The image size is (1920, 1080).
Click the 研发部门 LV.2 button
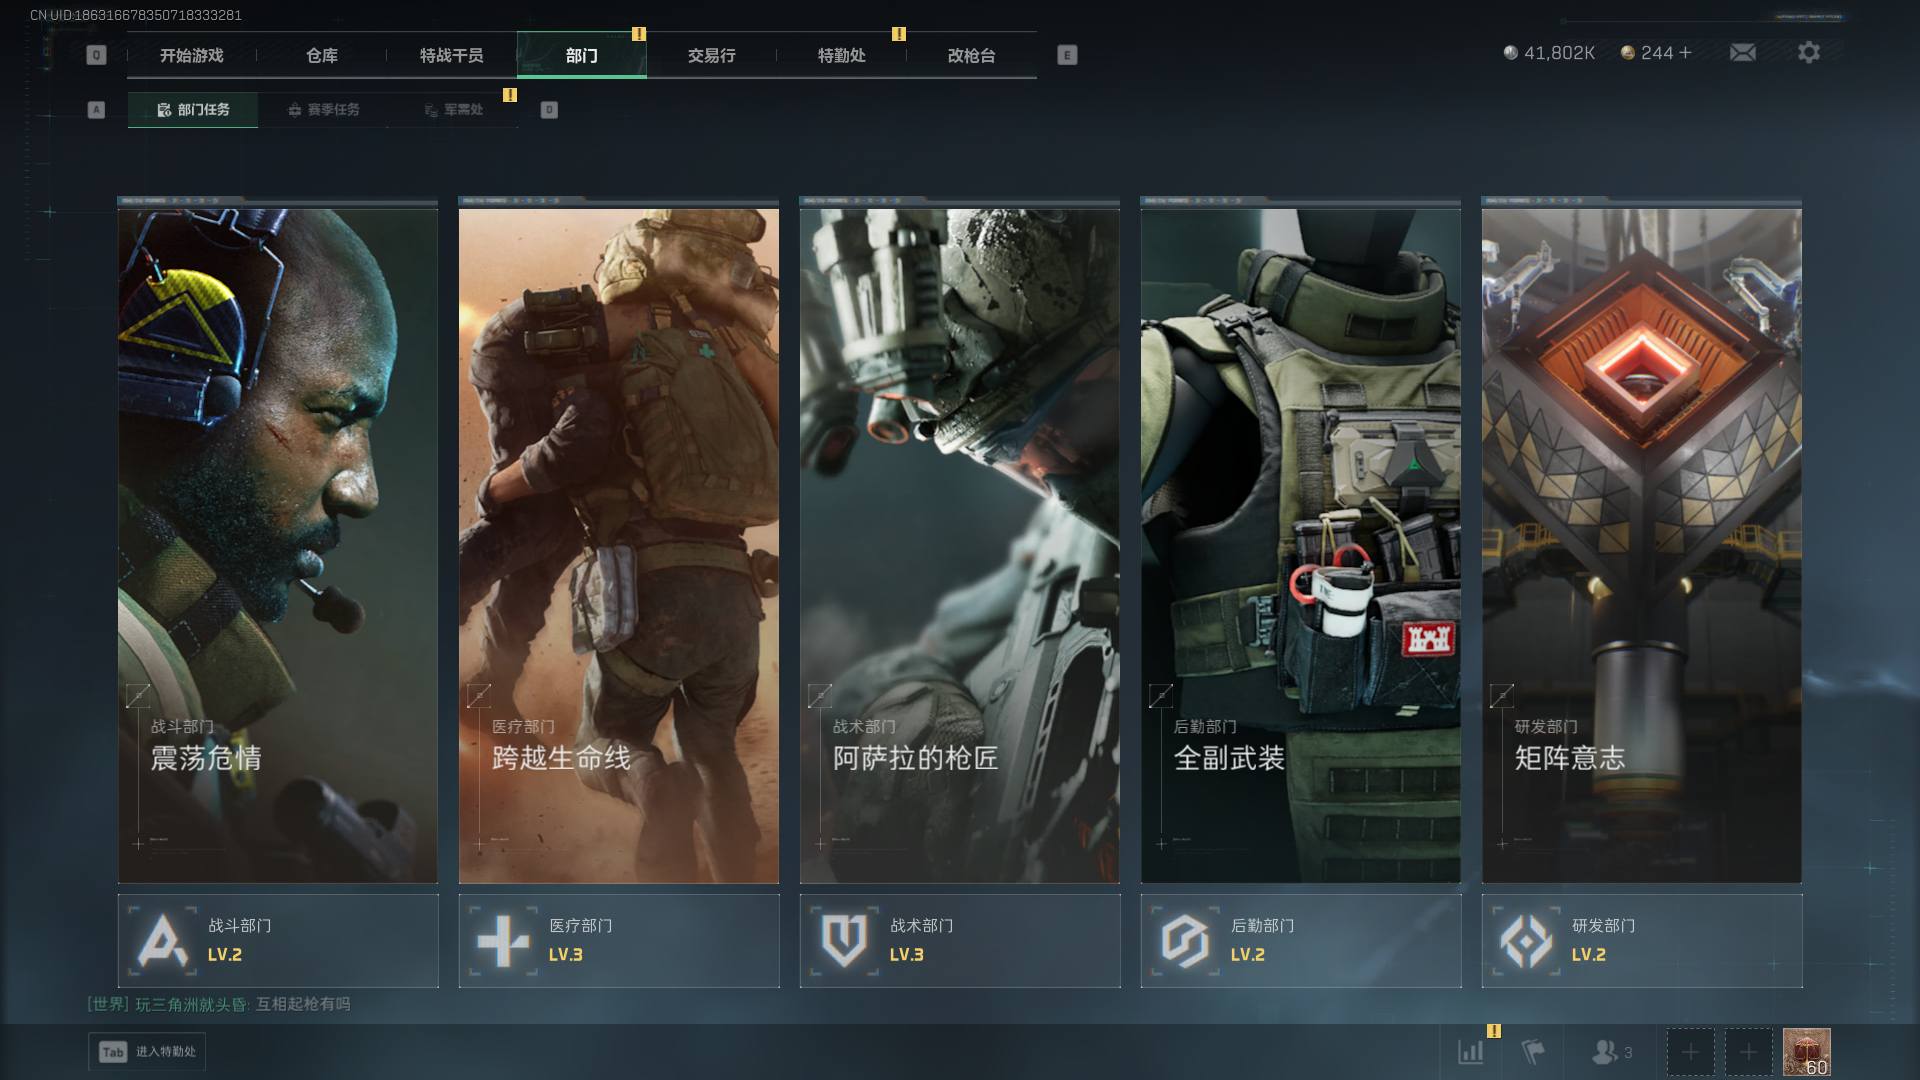tap(1642, 941)
